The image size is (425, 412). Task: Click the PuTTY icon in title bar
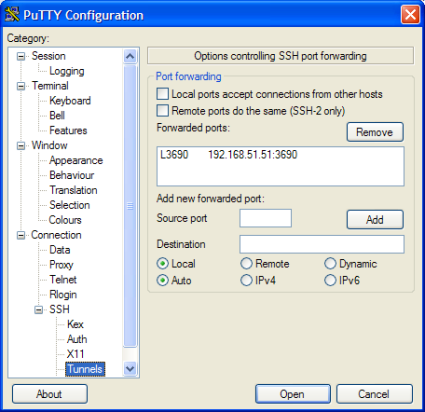pos(12,14)
